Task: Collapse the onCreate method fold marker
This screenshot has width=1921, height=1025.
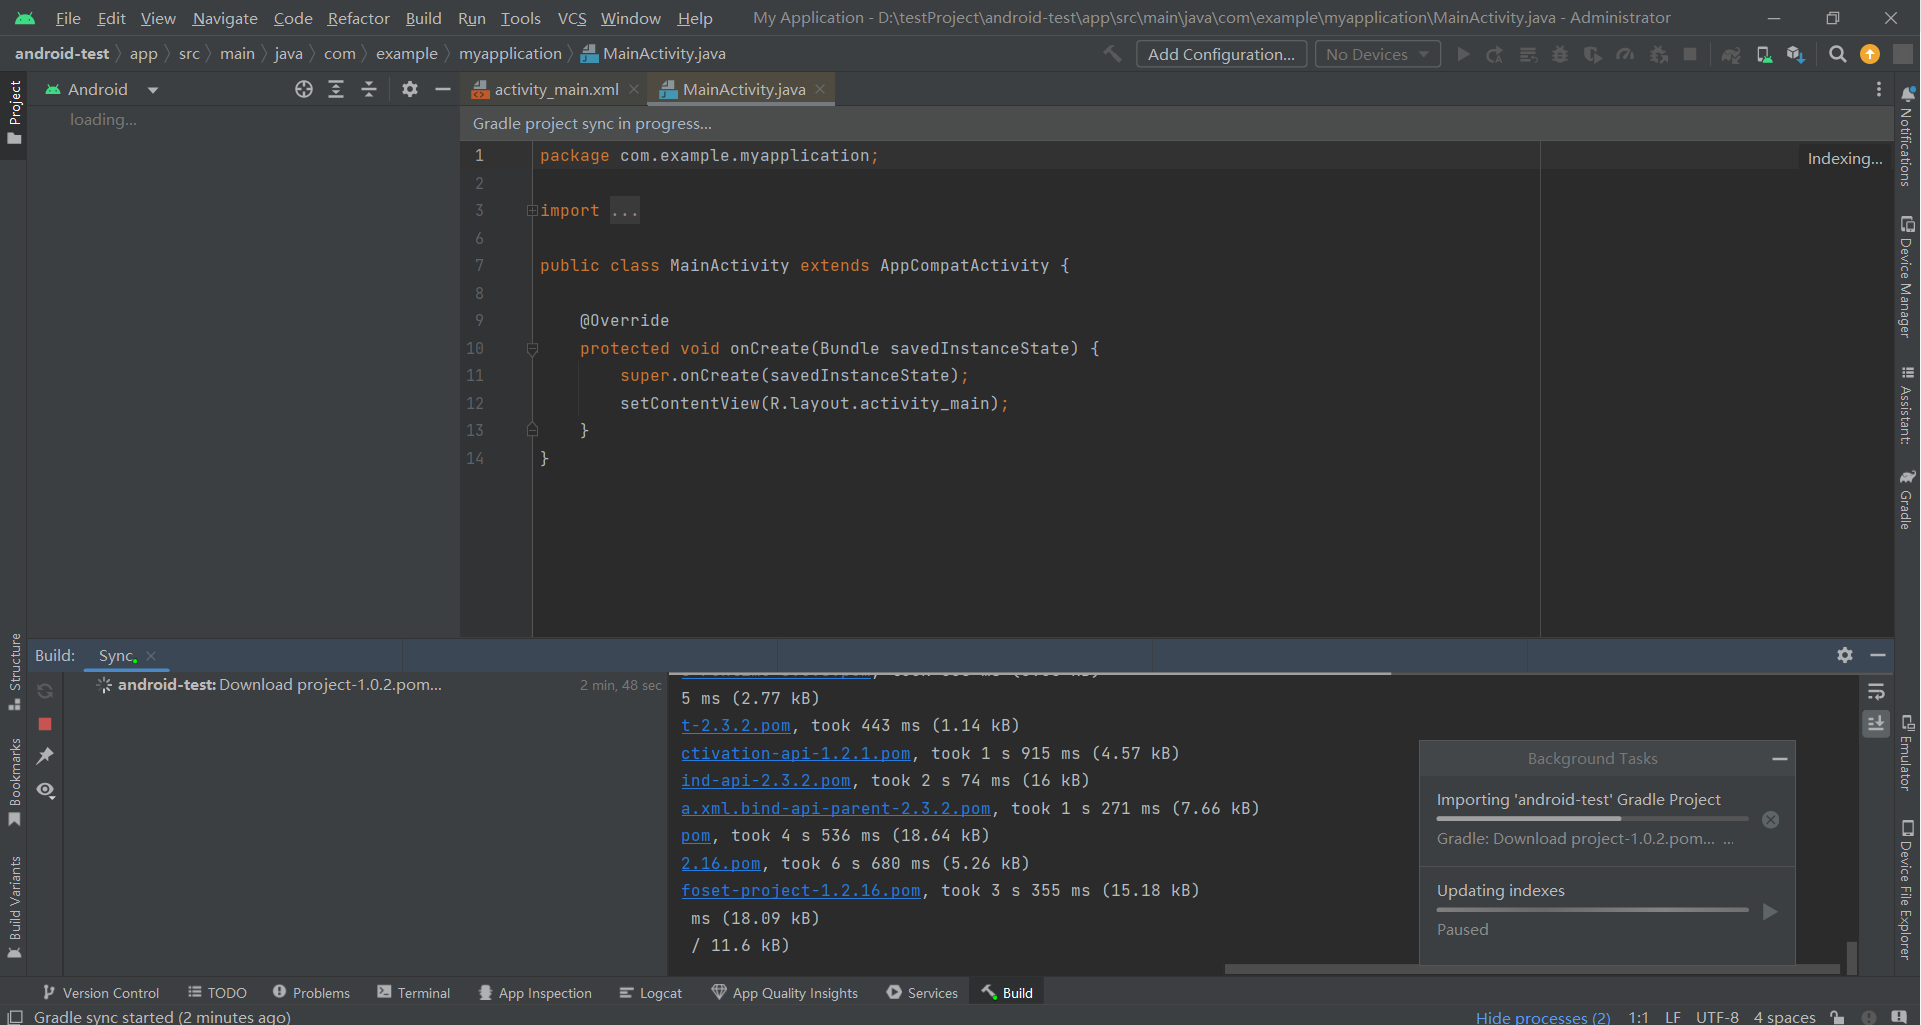Action: click(x=532, y=348)
